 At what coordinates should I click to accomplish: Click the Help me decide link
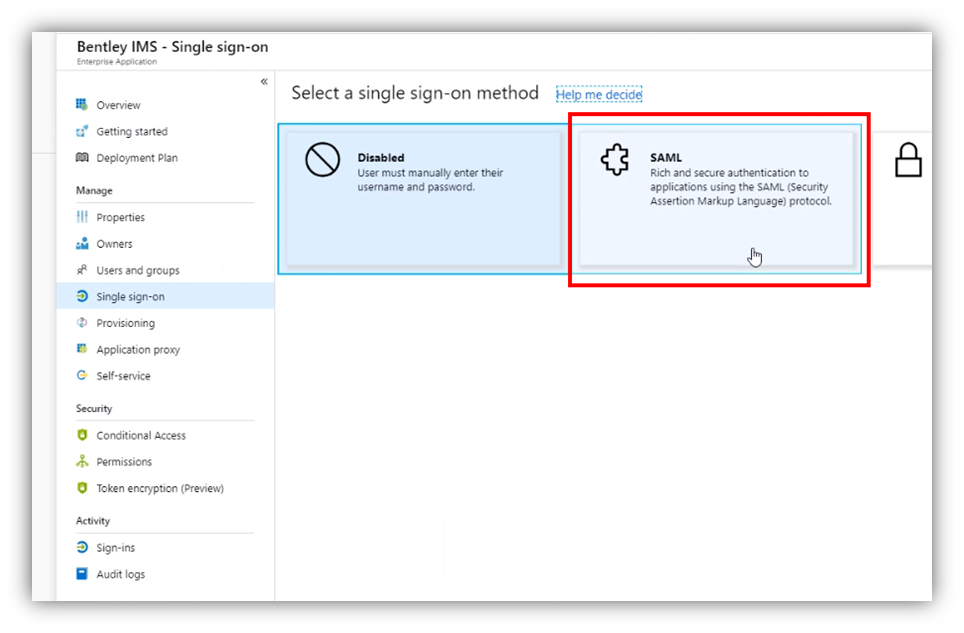(x=599, y=94)
